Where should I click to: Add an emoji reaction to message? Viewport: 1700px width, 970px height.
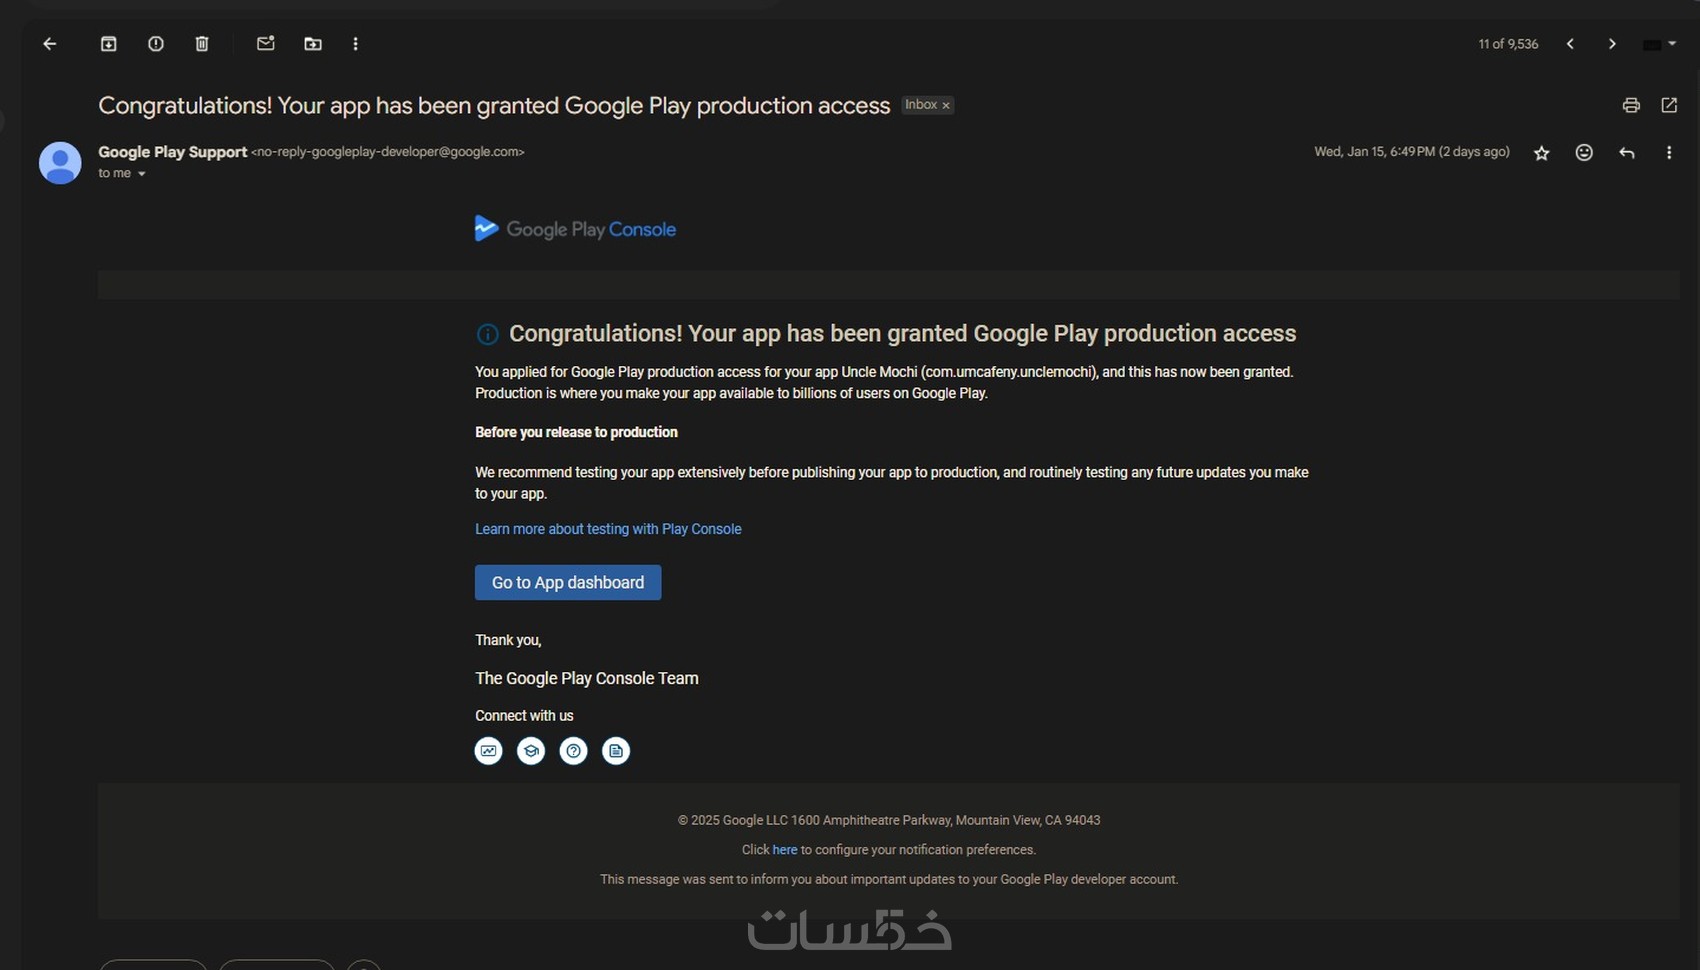click(1584, 153)
